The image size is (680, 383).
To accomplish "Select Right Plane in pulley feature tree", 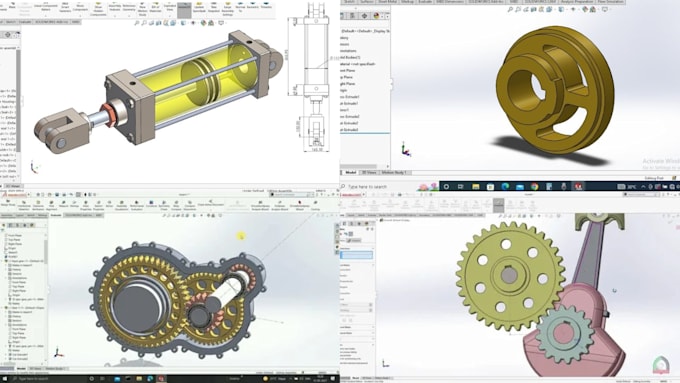I will pyautogui.click(x=348, y=84).
